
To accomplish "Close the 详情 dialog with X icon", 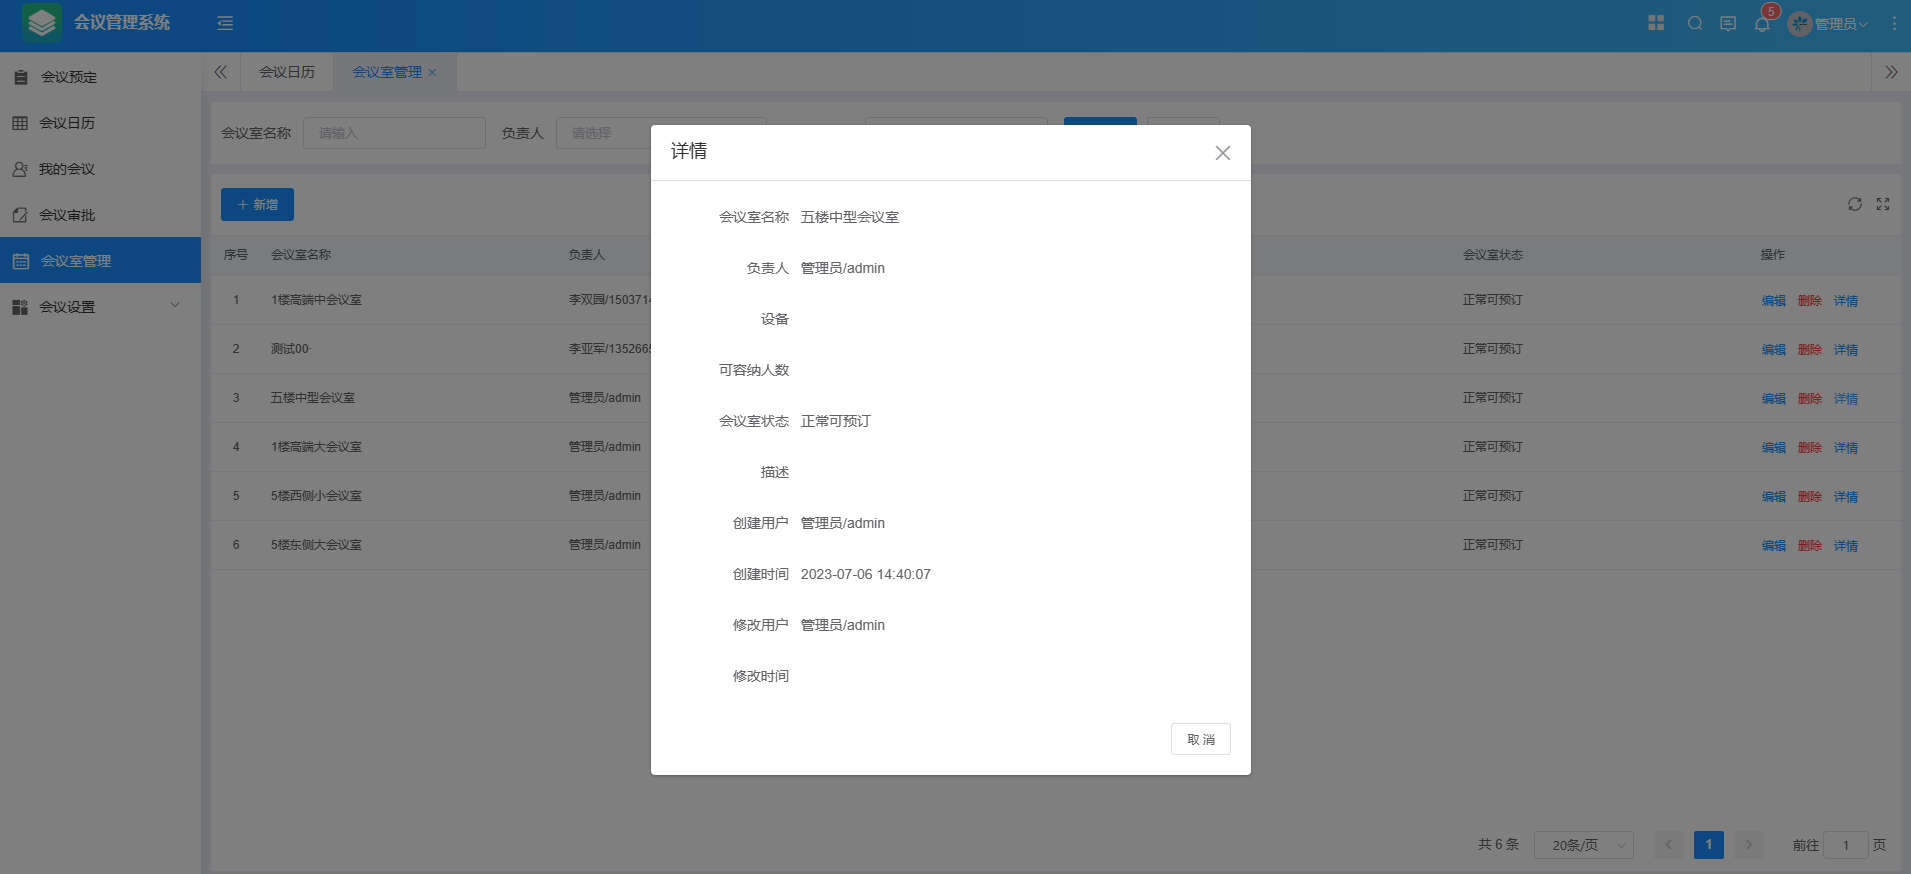I will [1222, 153].
